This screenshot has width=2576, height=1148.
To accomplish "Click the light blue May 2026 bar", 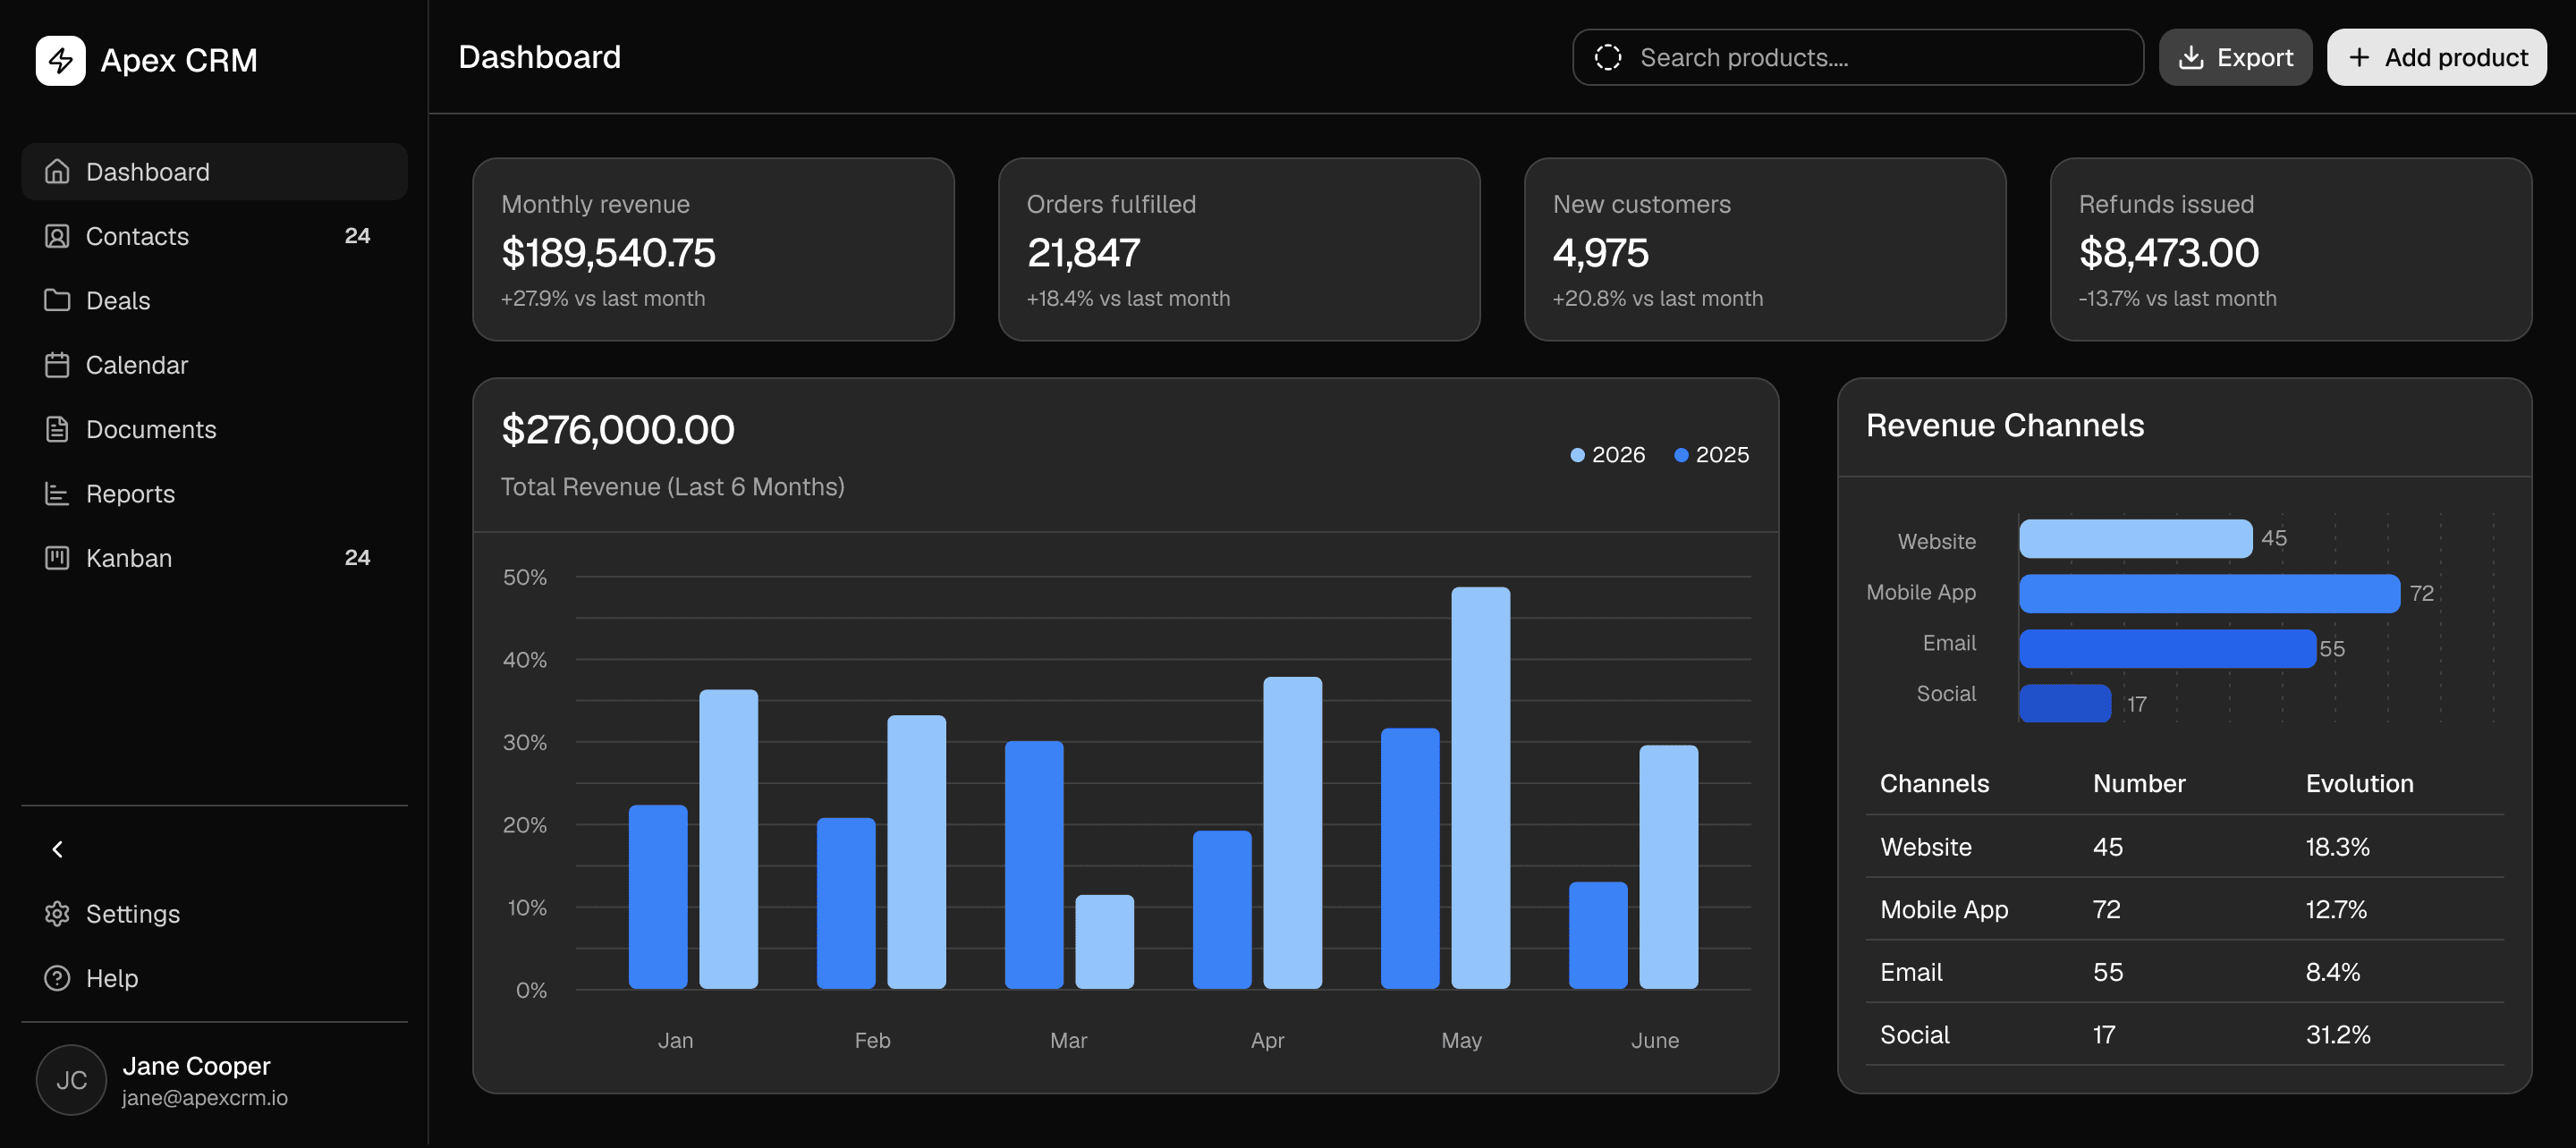I will click(x=1480, y=788).
